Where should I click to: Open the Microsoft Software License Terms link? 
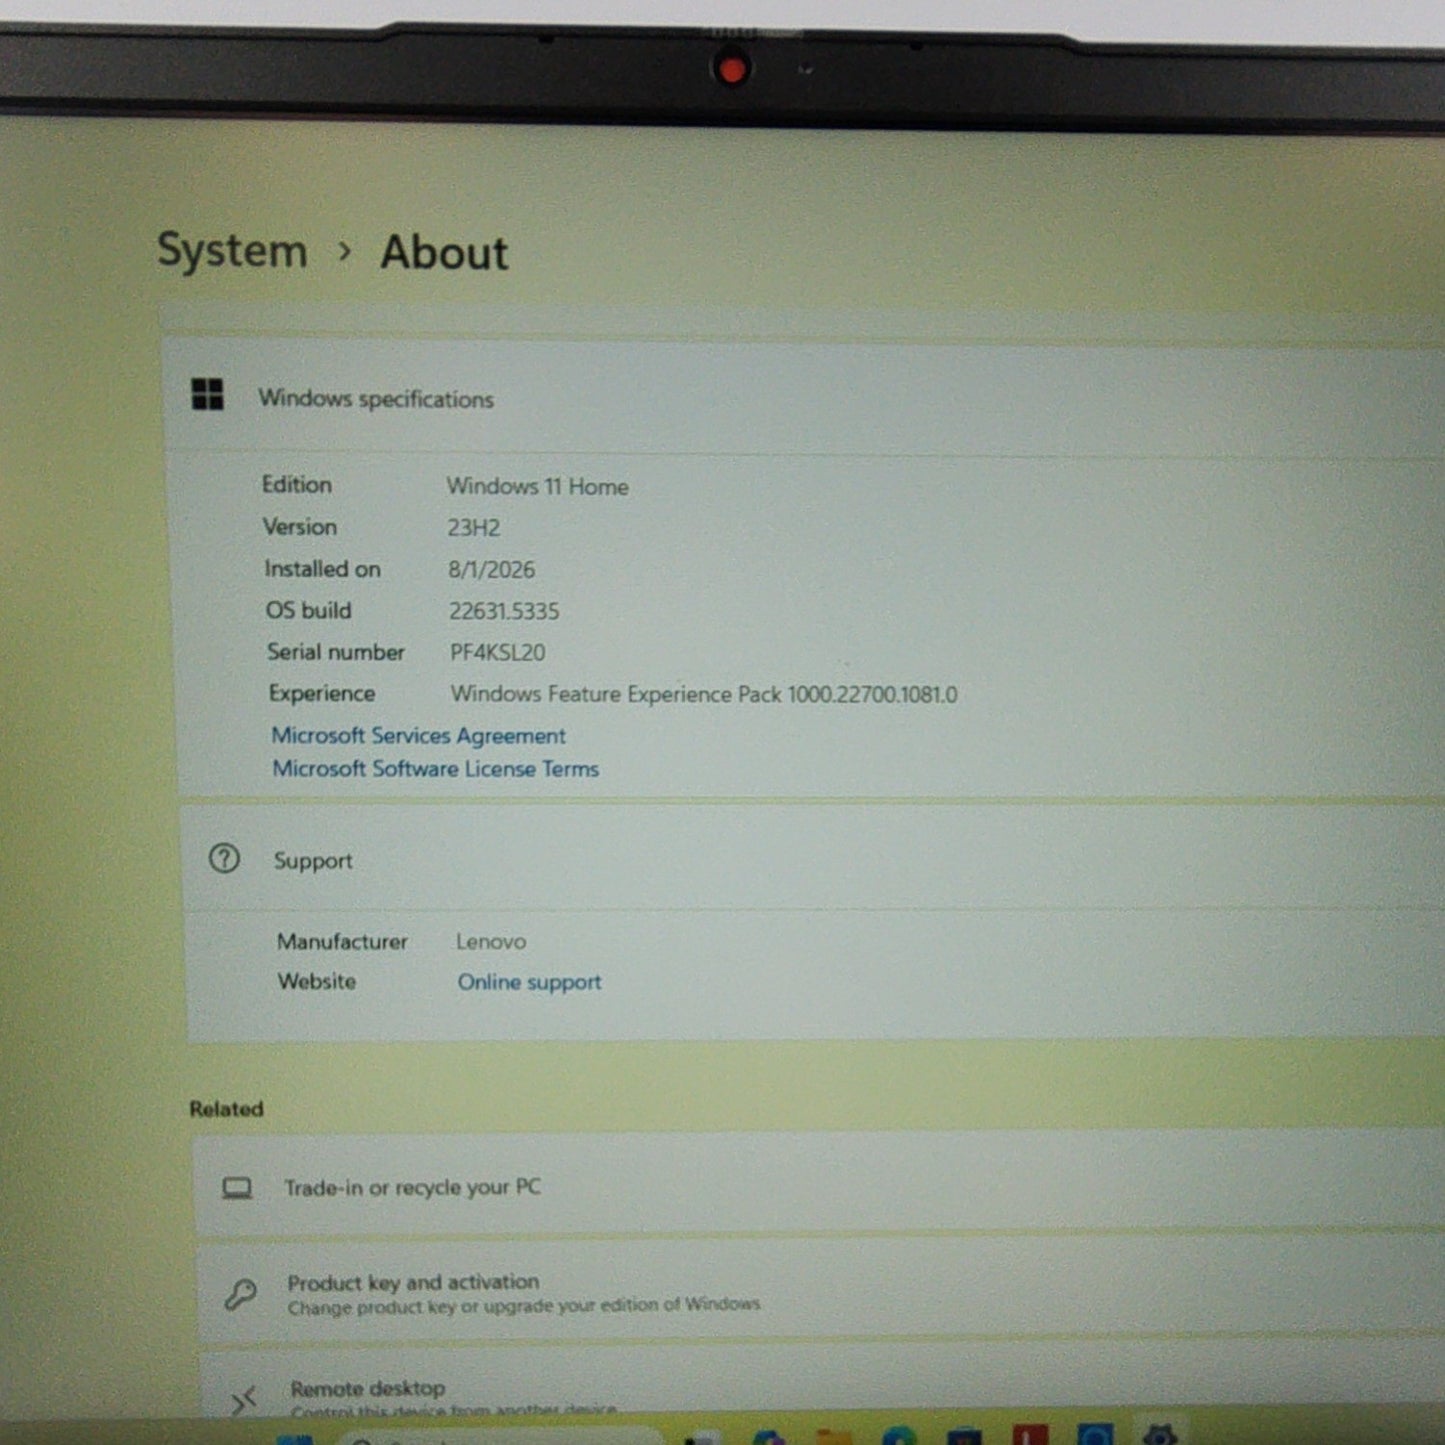[436, 769]
